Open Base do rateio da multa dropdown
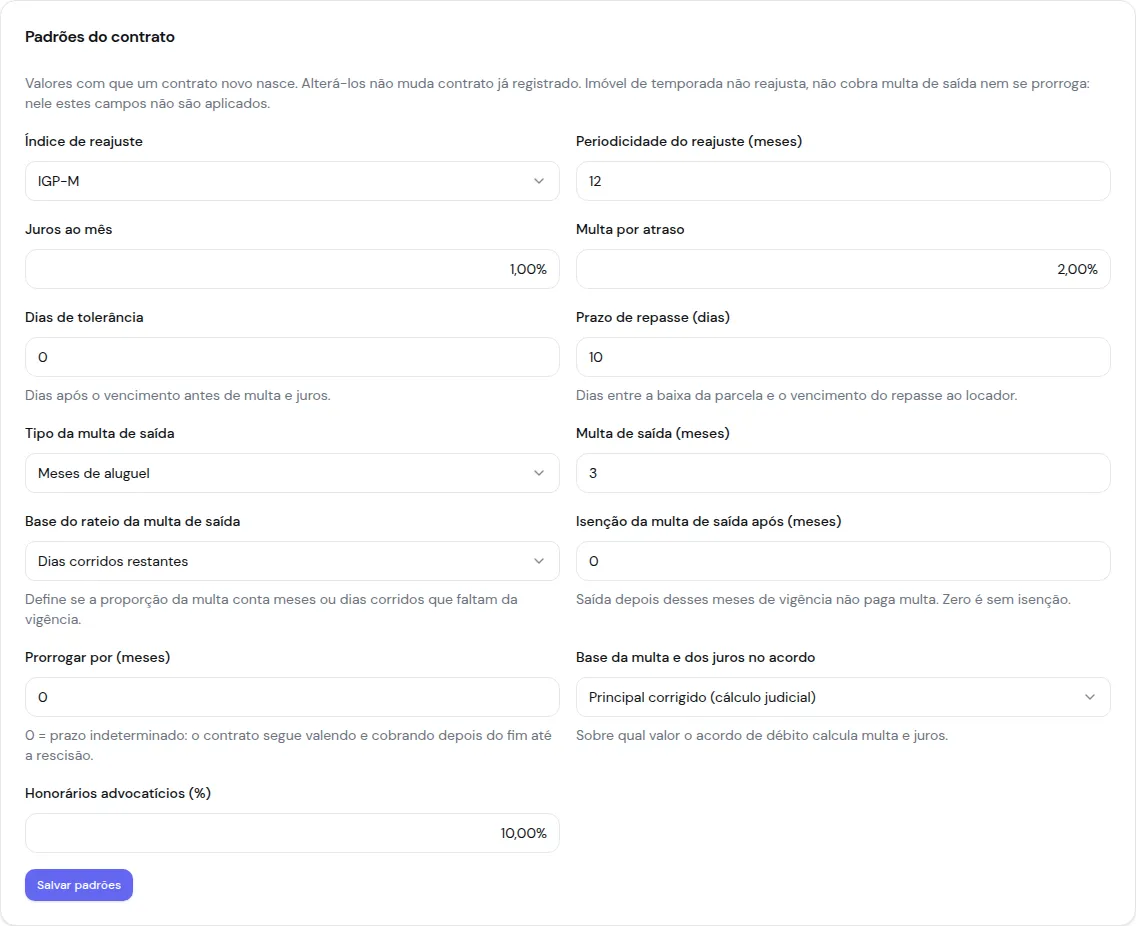1136x926 pixels. 292,561
